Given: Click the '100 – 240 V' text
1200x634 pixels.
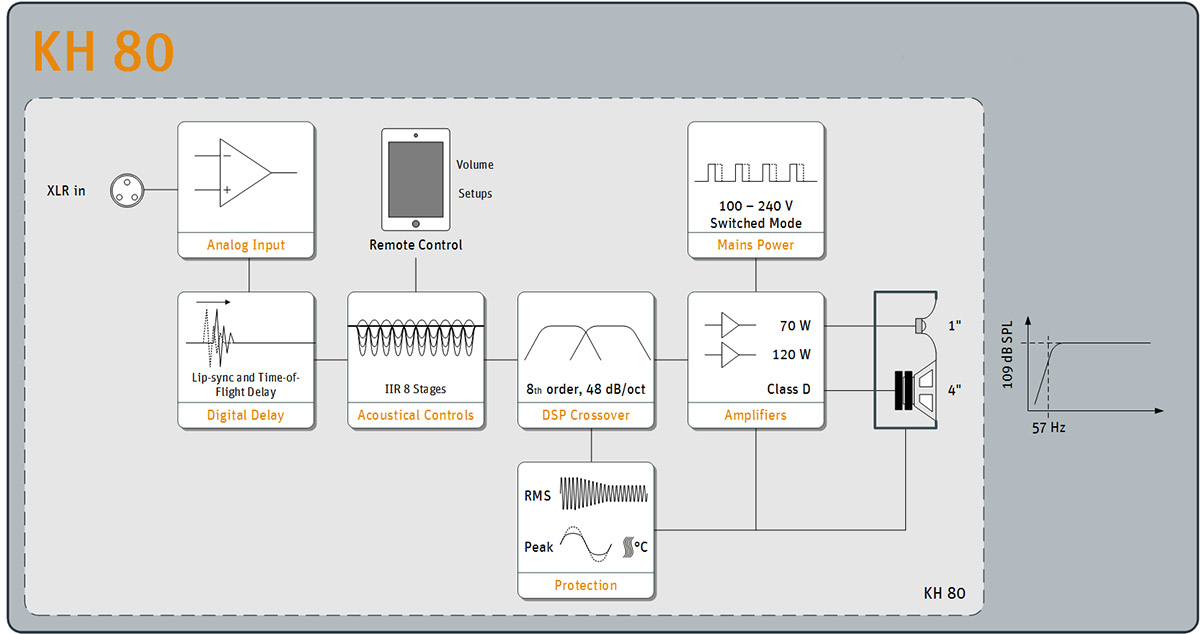Looking at the screenshot, I should click(x=756, y=204).
